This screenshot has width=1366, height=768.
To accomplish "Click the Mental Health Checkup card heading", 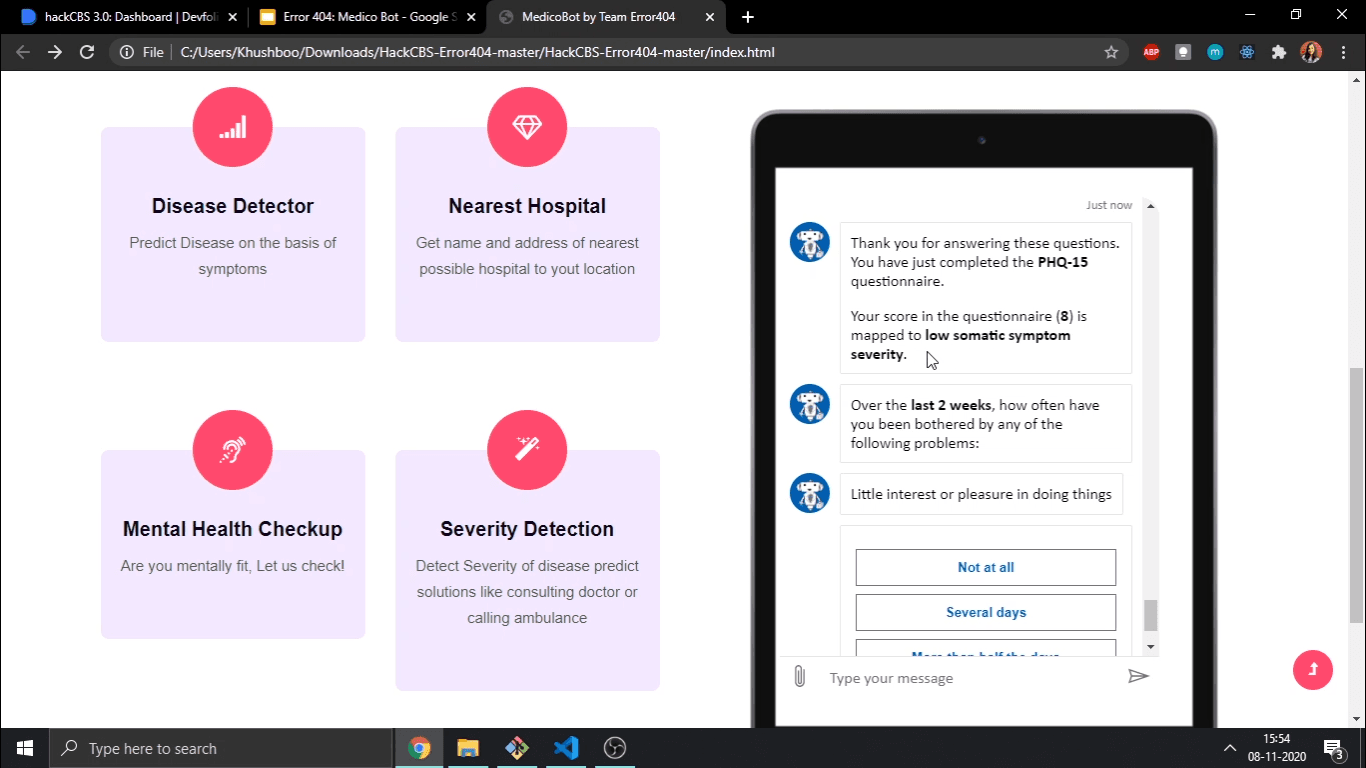I will [233, 529].
